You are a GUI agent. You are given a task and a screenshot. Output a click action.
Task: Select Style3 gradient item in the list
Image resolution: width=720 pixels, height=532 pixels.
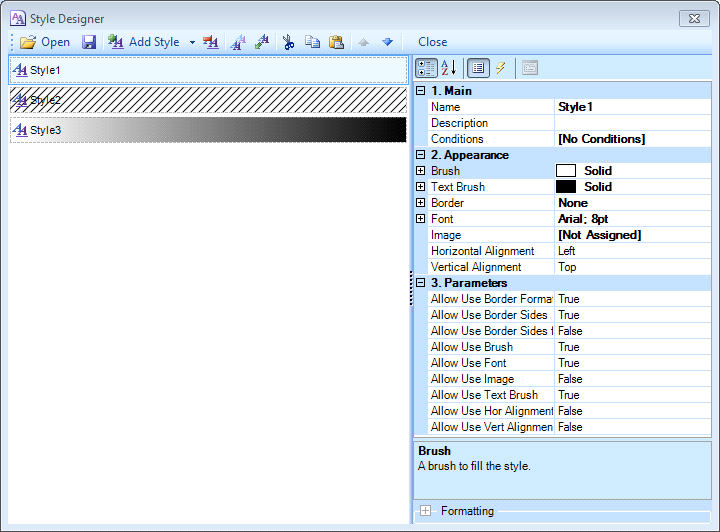[x=208, y=130]
